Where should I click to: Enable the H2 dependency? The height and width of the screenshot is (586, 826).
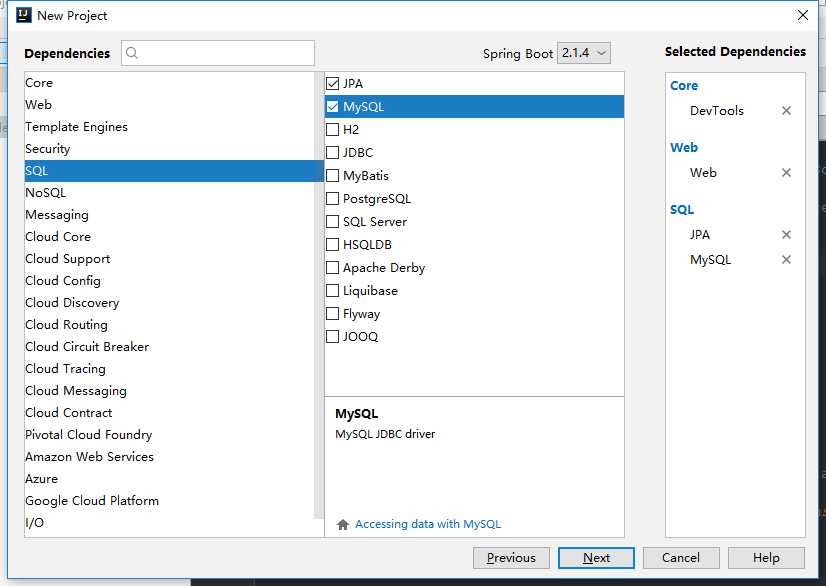pyautogui.click(x=332, y=130)
